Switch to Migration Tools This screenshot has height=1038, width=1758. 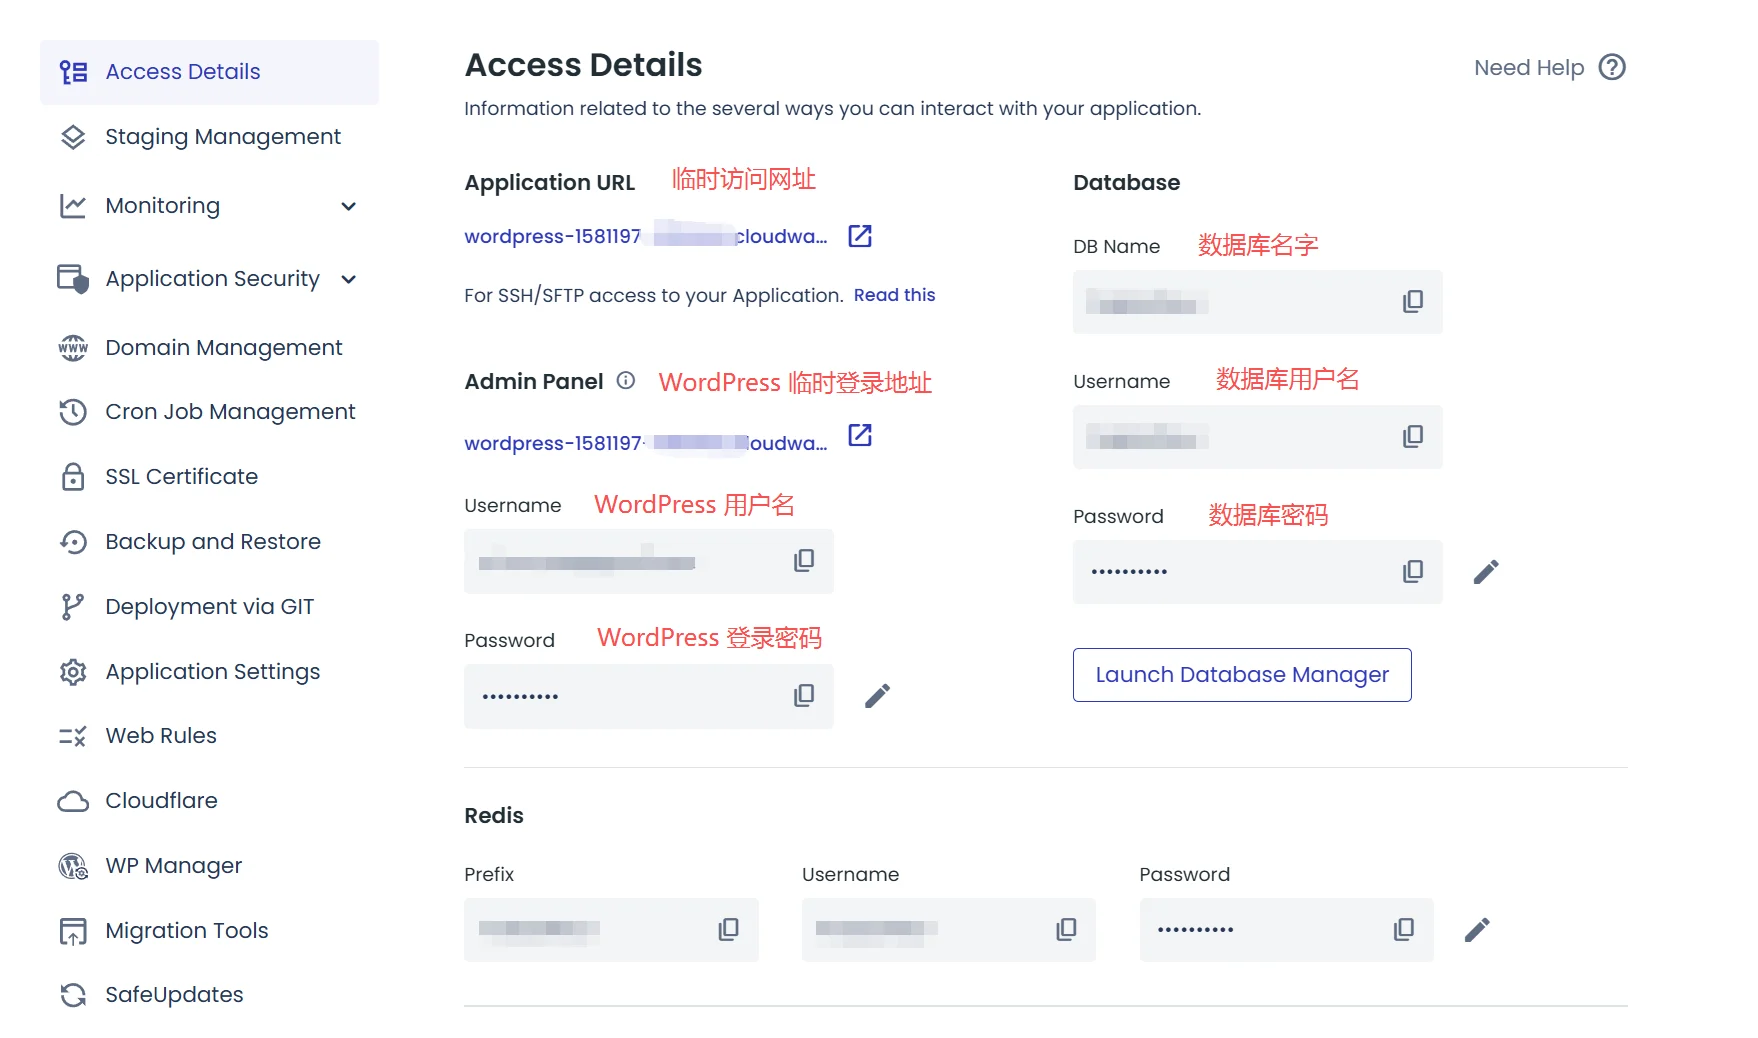pos(186,930)
